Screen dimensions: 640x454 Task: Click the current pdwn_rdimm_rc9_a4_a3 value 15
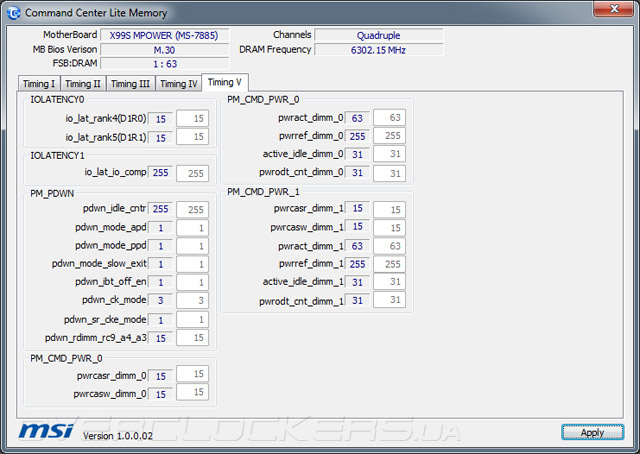point(160,338)
